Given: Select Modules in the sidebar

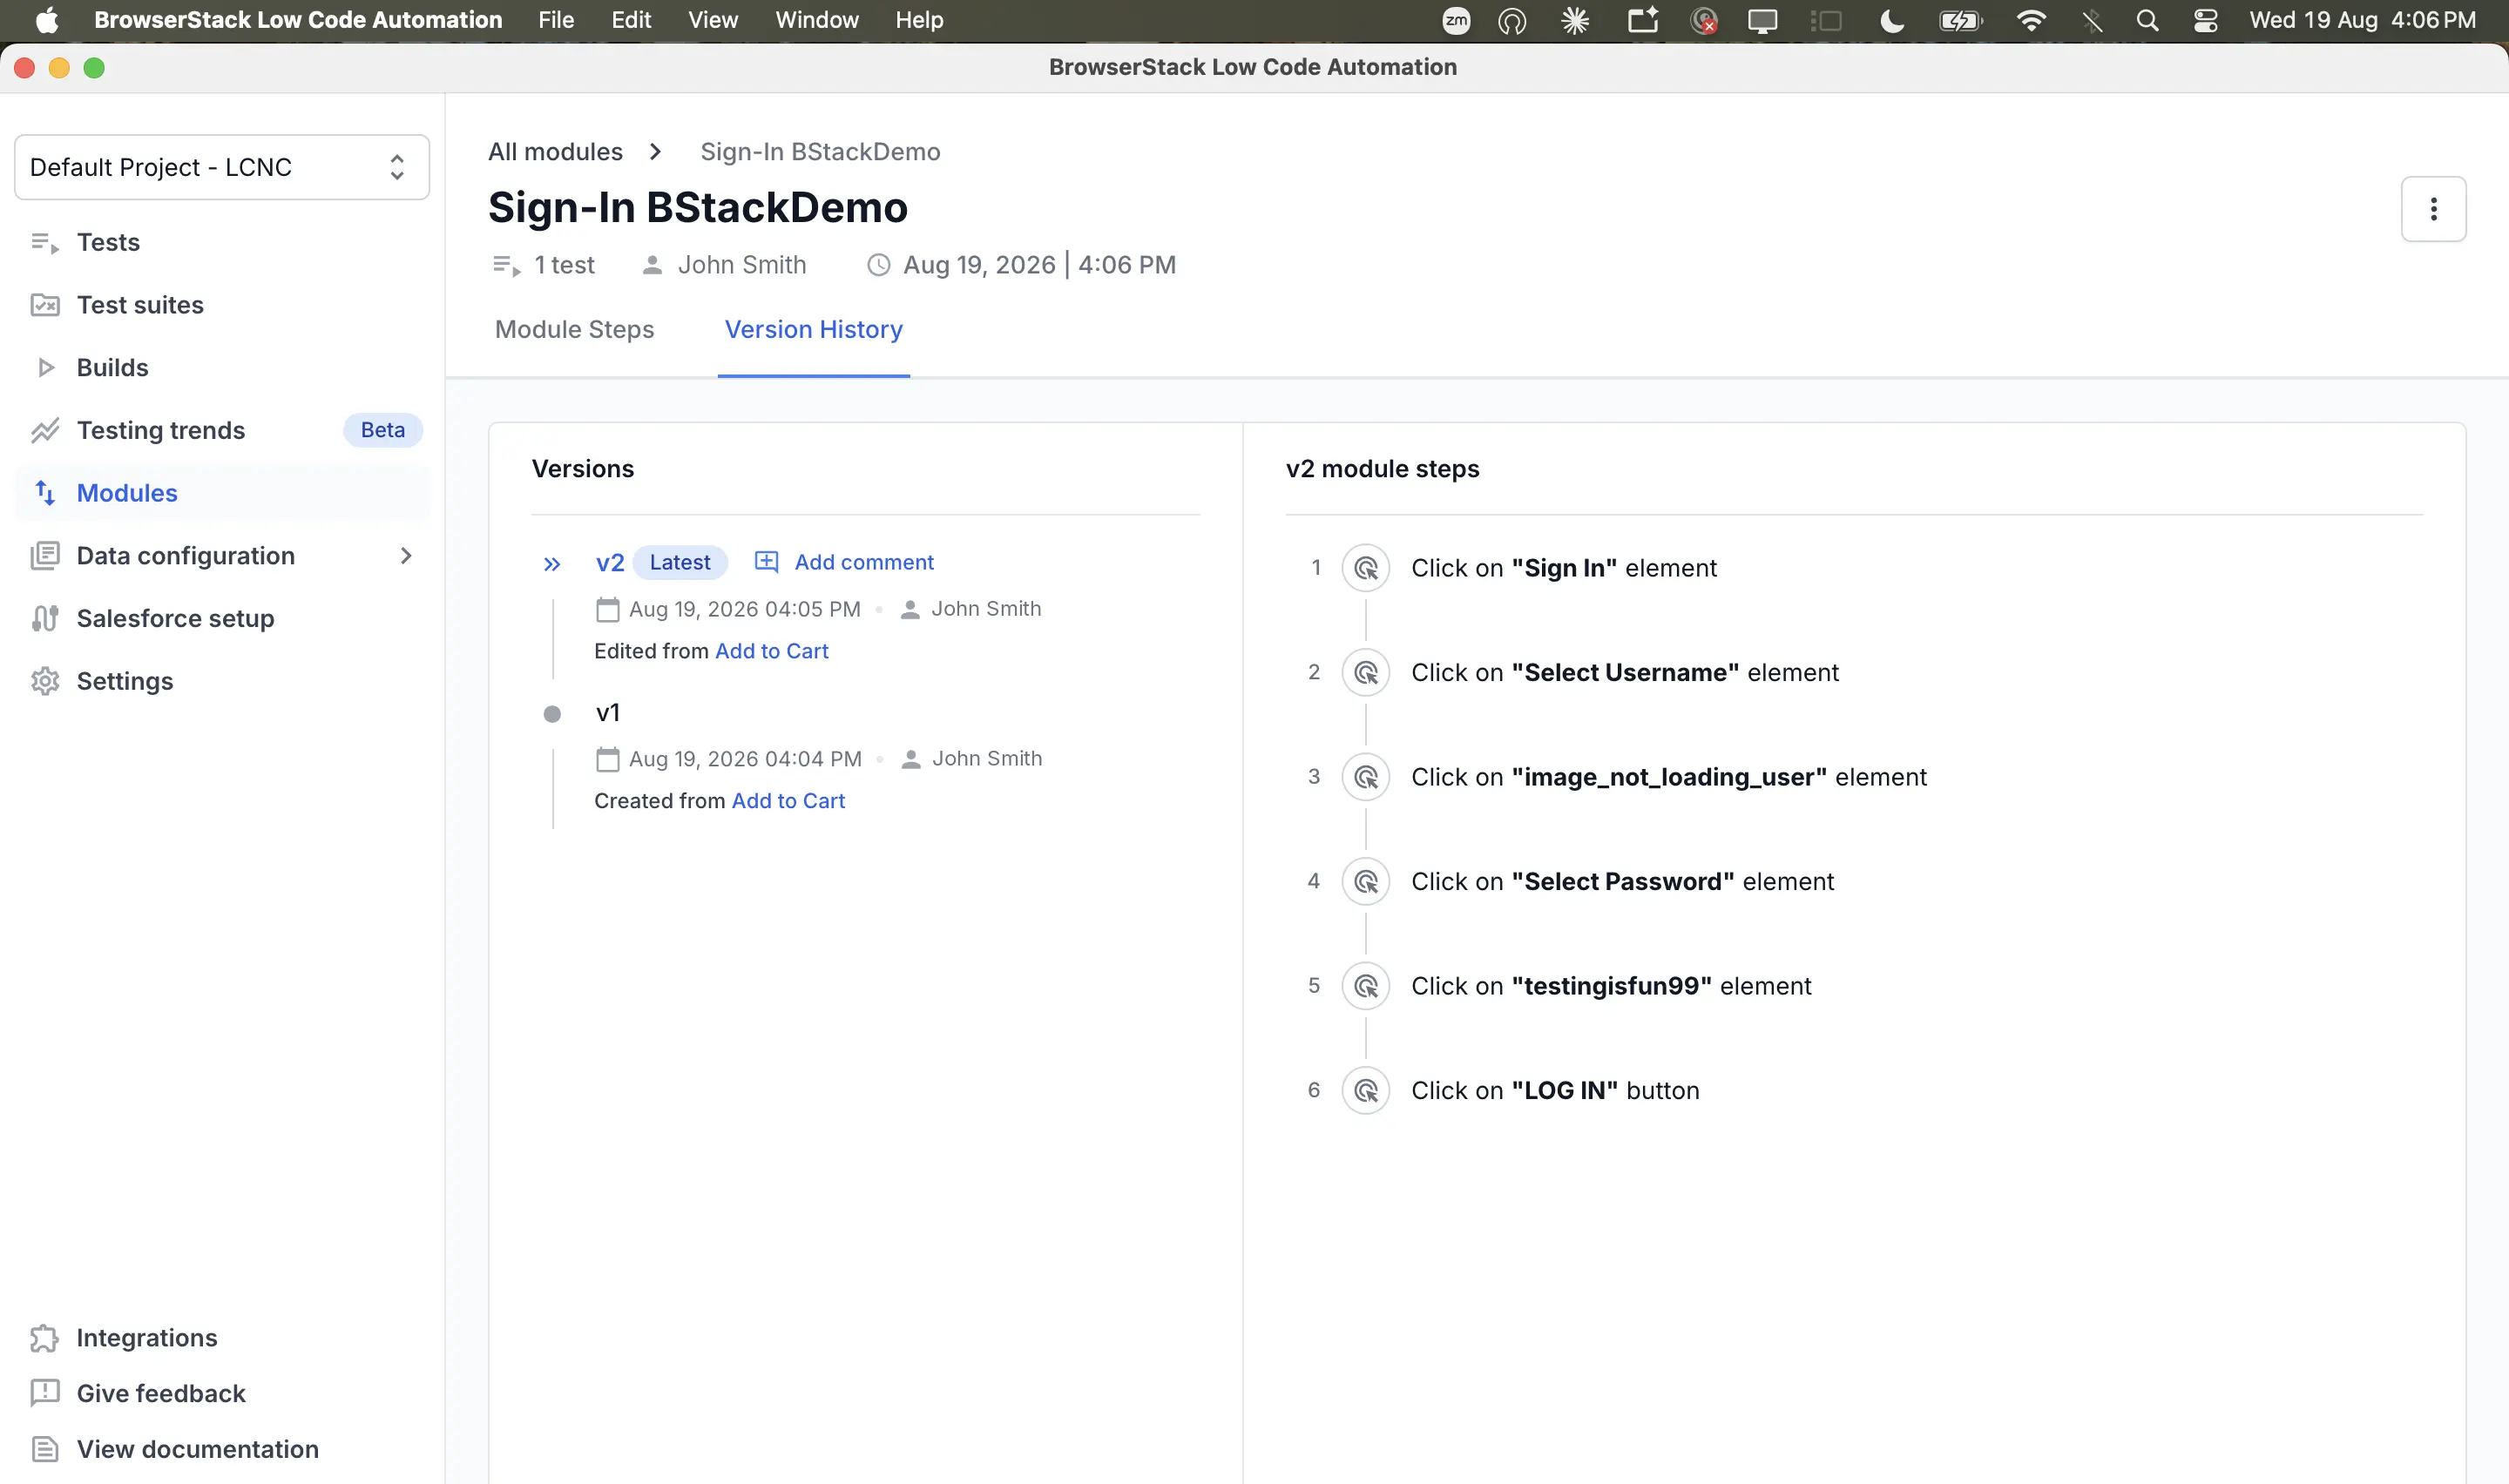Looking at the screenshot, I should click(127, 493).
